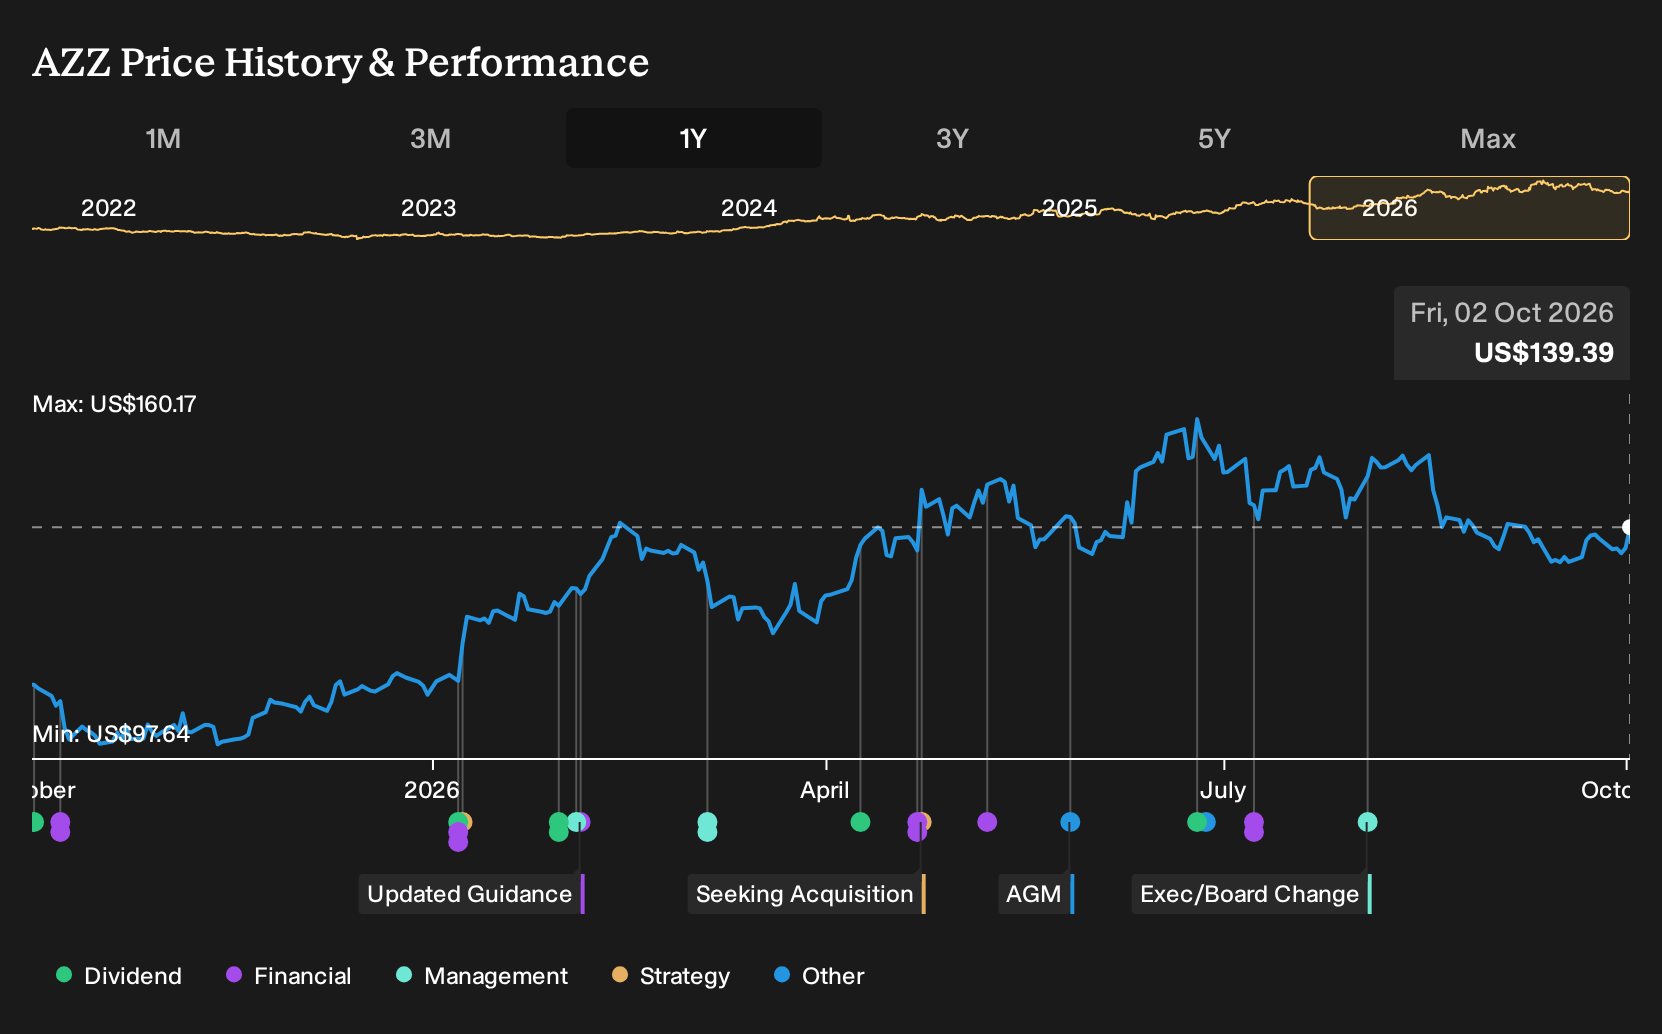Image resolution: width=1662 pixels, height=1034 pixels.
Task: View the Max time range tab
Action: [1488, 138]
